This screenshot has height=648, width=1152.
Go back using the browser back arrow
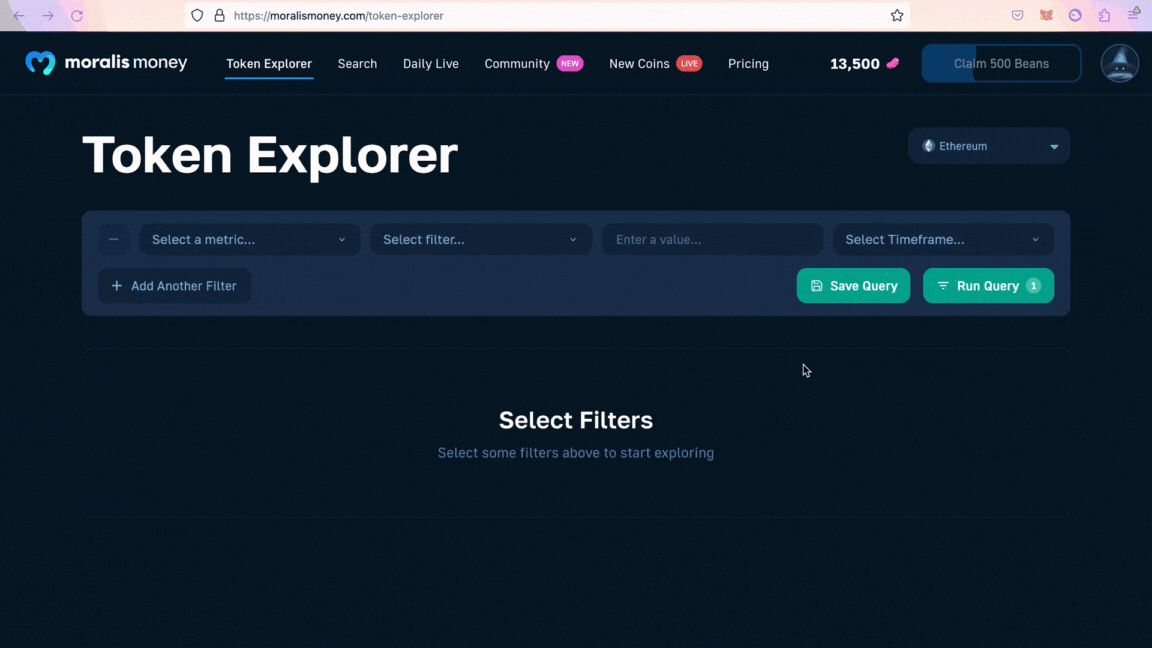click(x=19, y=15)
